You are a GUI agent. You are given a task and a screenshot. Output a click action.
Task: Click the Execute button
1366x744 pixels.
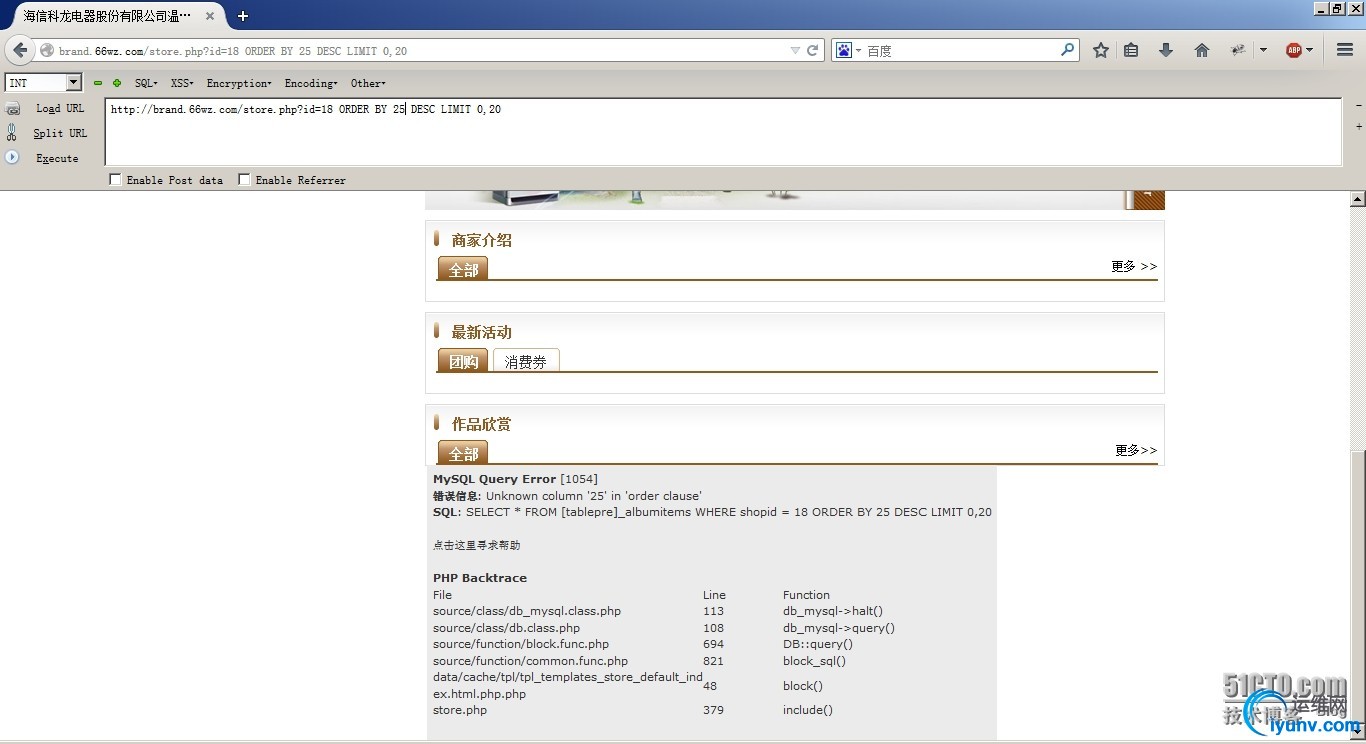[x=57, y=158]
